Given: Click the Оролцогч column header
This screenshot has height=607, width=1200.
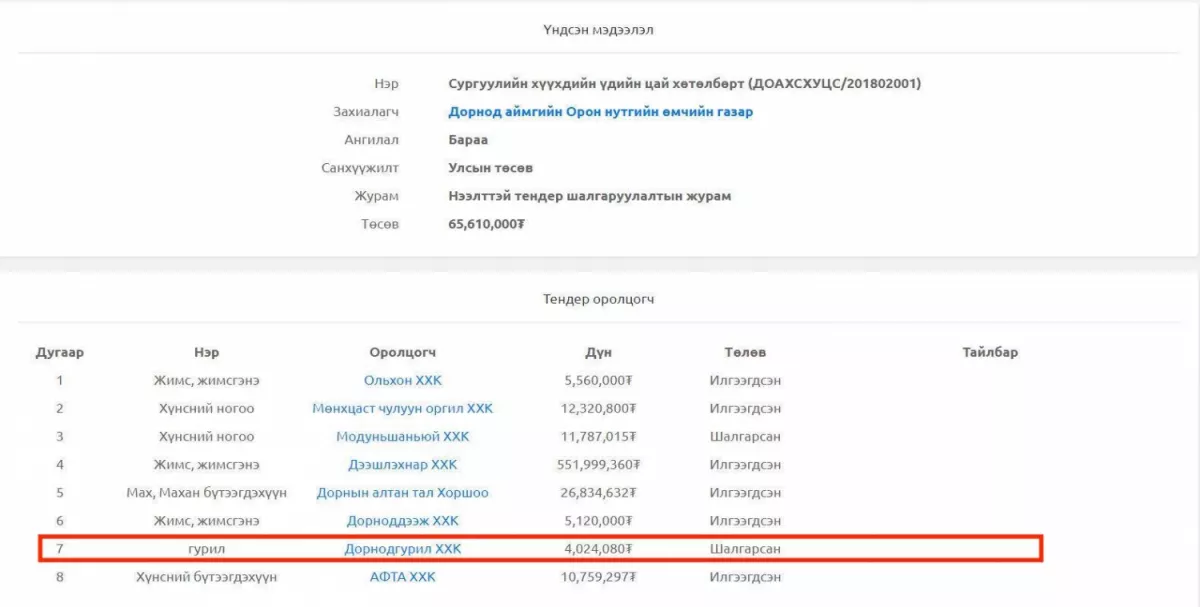Looking at the screenshot, I should click(x=403, y=353).
